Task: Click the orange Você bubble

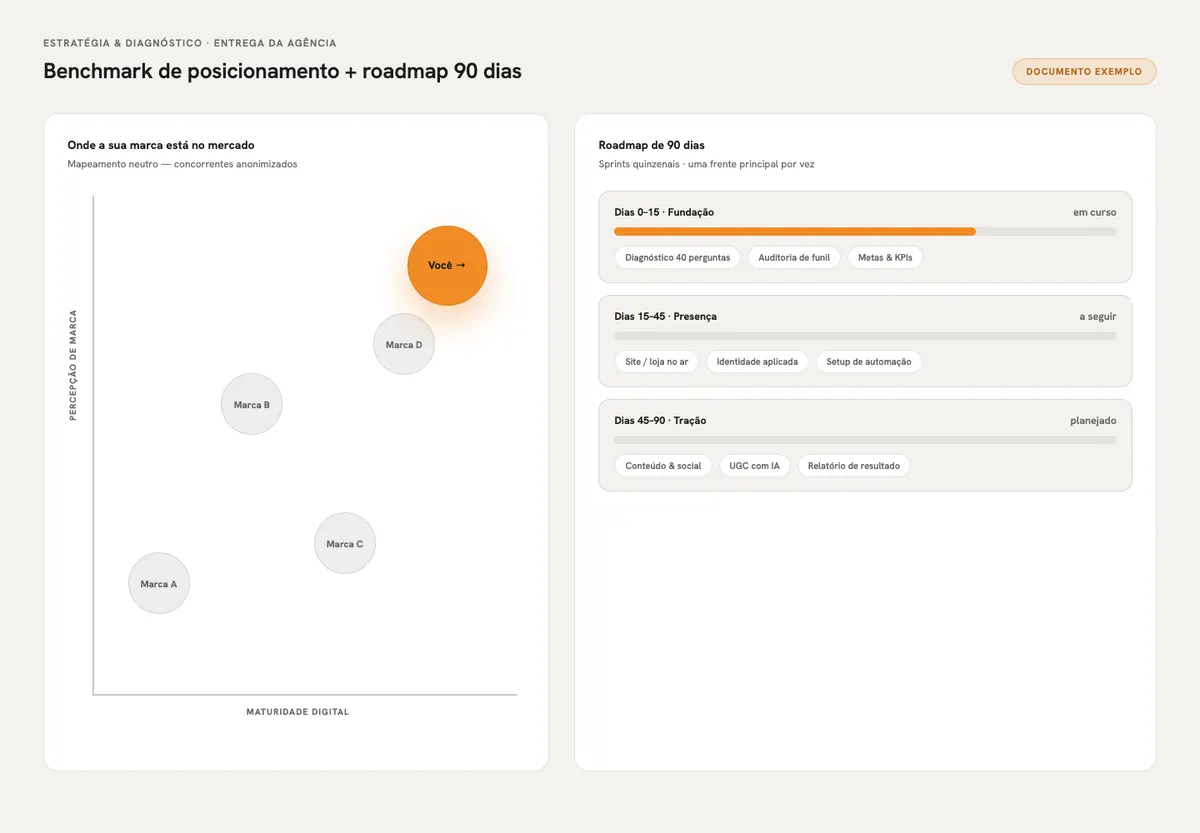Action: pos(447,265)
